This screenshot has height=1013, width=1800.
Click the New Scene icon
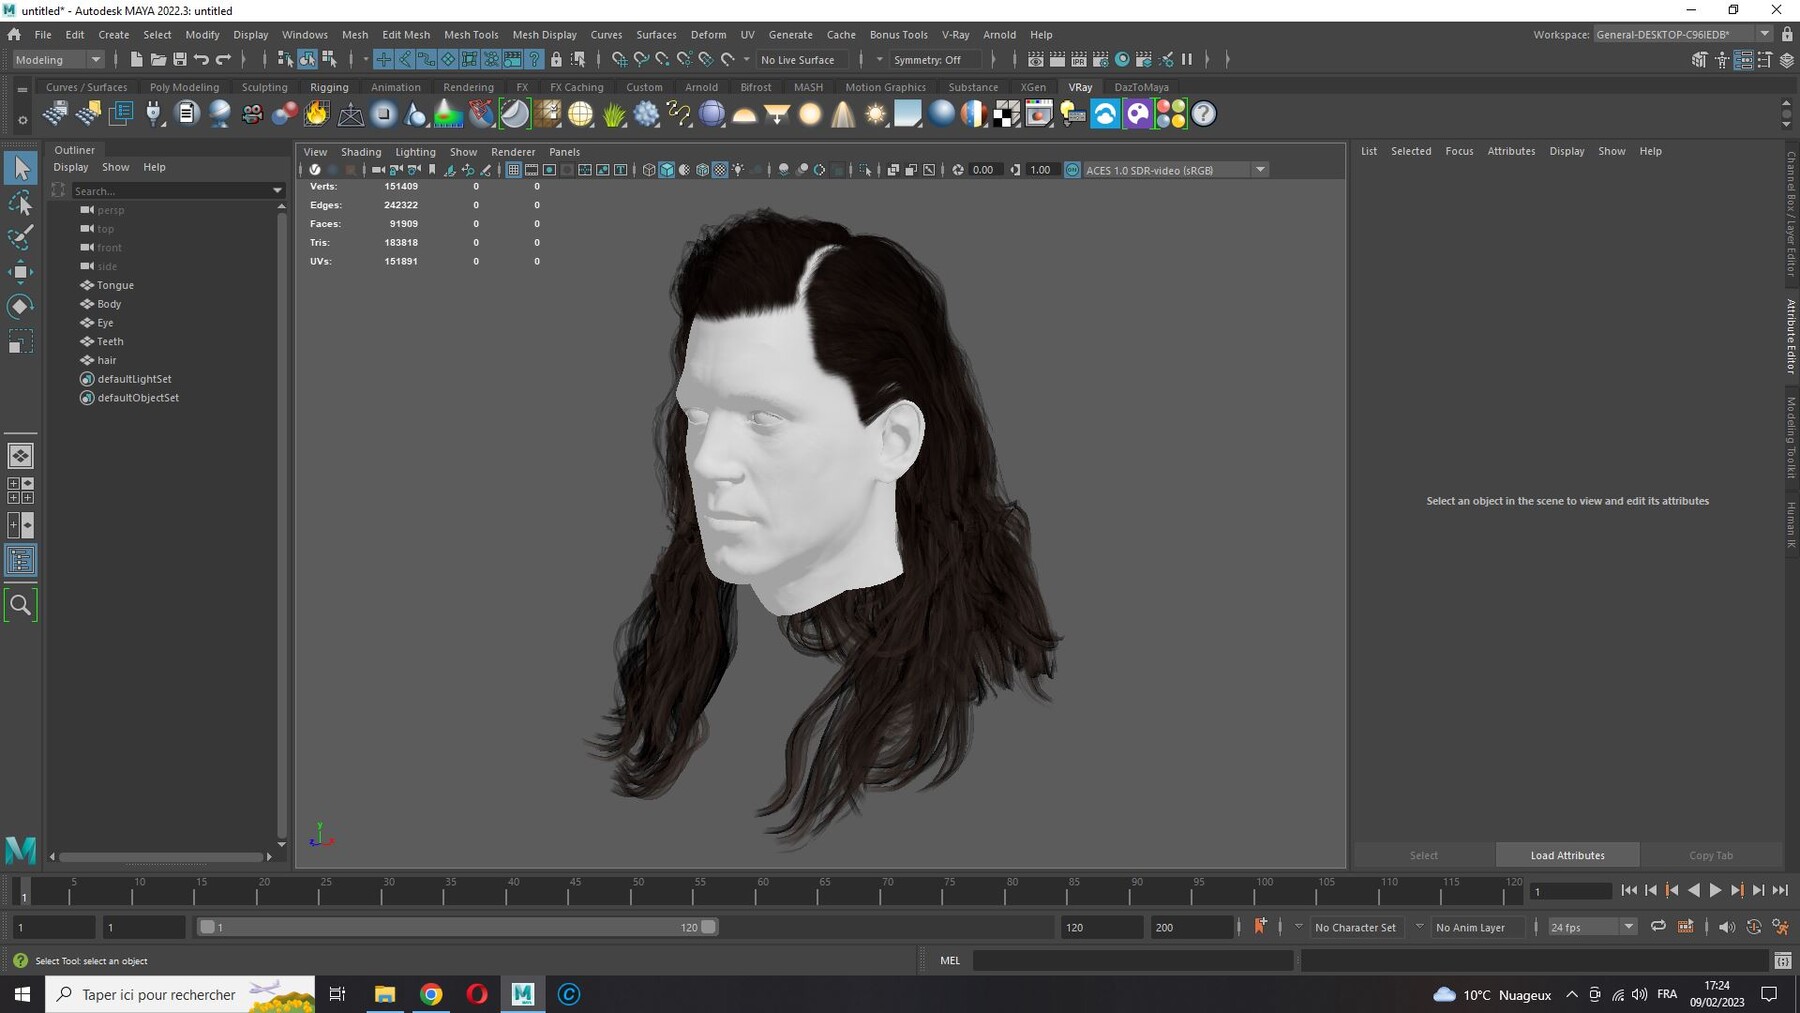[x=136, y=59]
